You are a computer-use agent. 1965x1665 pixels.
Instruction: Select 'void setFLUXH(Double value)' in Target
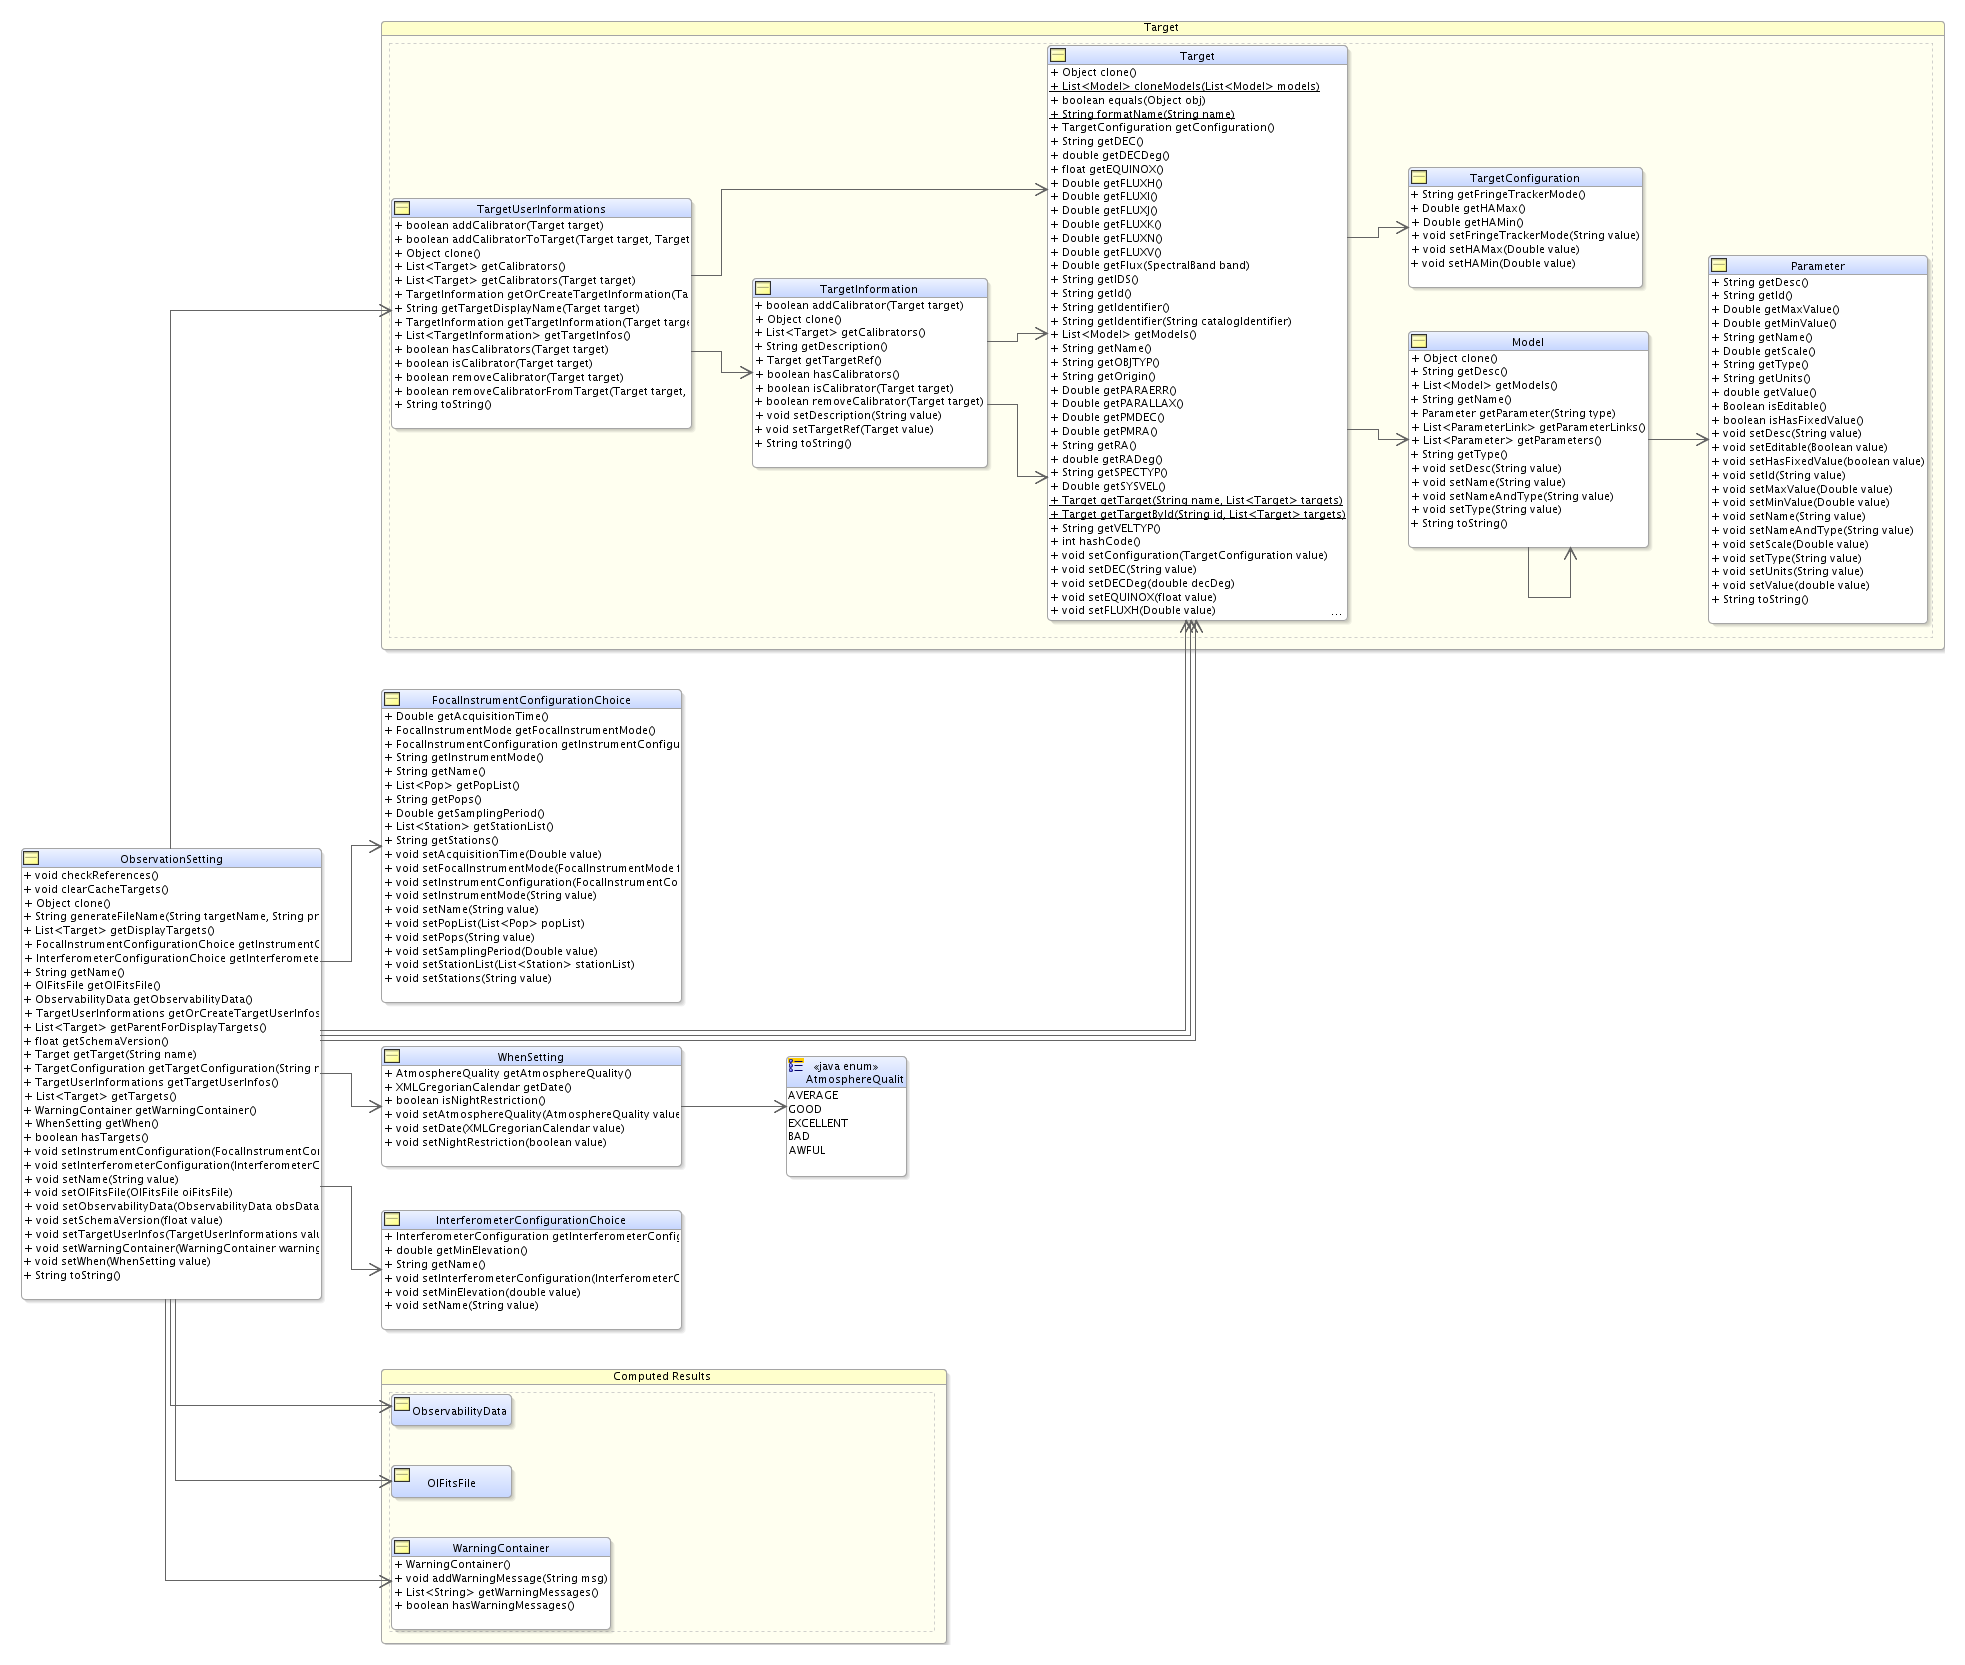click(1133, 610)
